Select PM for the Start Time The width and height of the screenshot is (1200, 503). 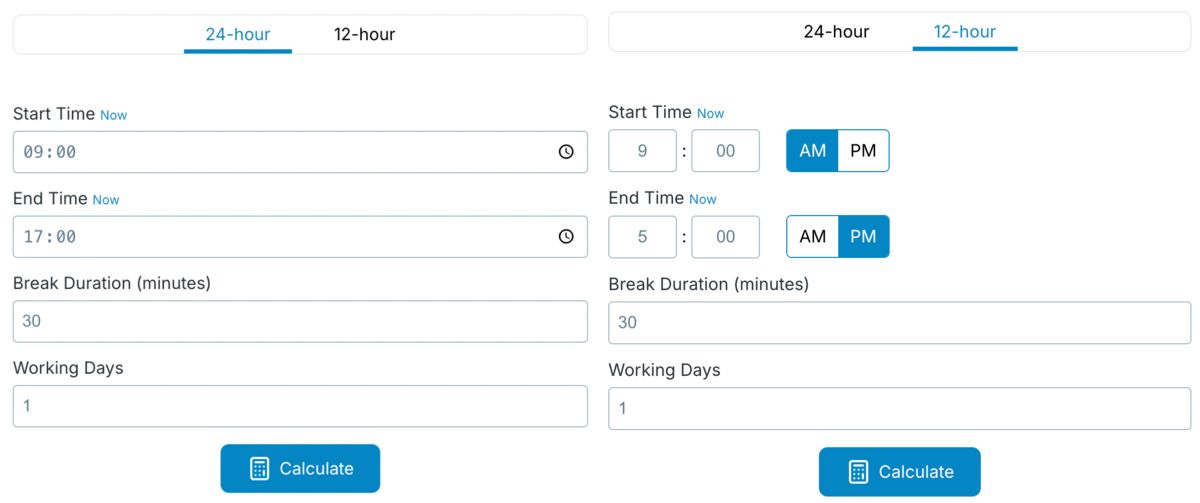click(x=863, y=151)
